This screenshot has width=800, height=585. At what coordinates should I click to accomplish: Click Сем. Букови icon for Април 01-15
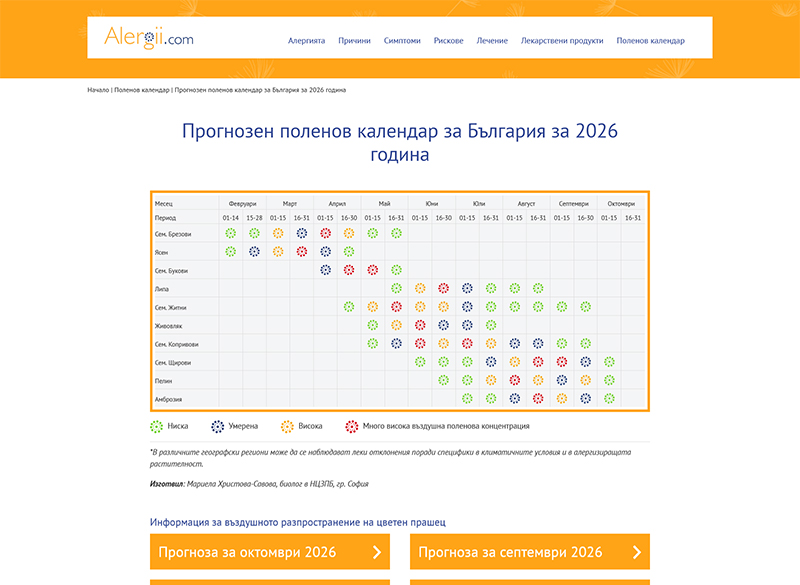[x=325, y=270]
